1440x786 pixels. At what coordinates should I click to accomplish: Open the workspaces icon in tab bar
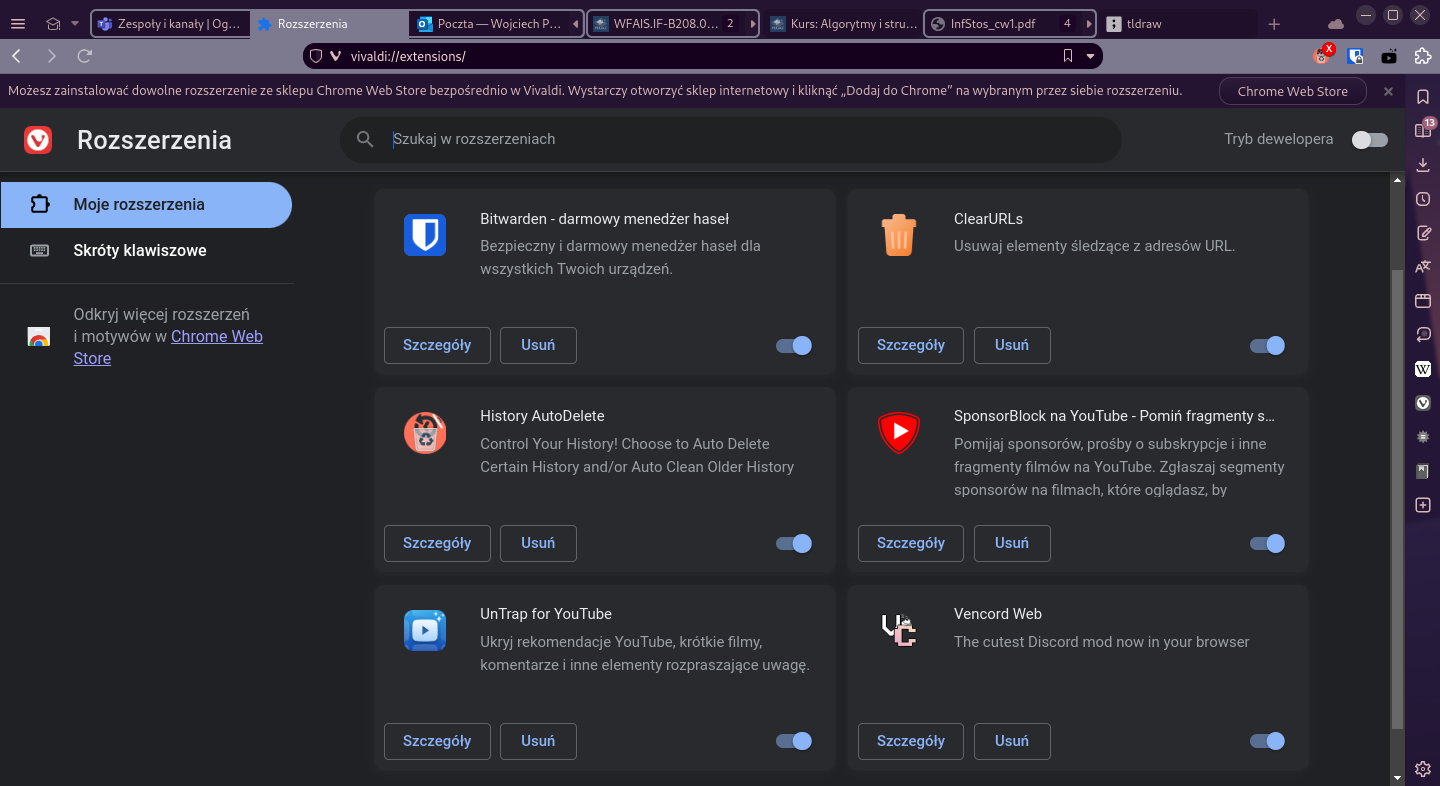(53, 24)
